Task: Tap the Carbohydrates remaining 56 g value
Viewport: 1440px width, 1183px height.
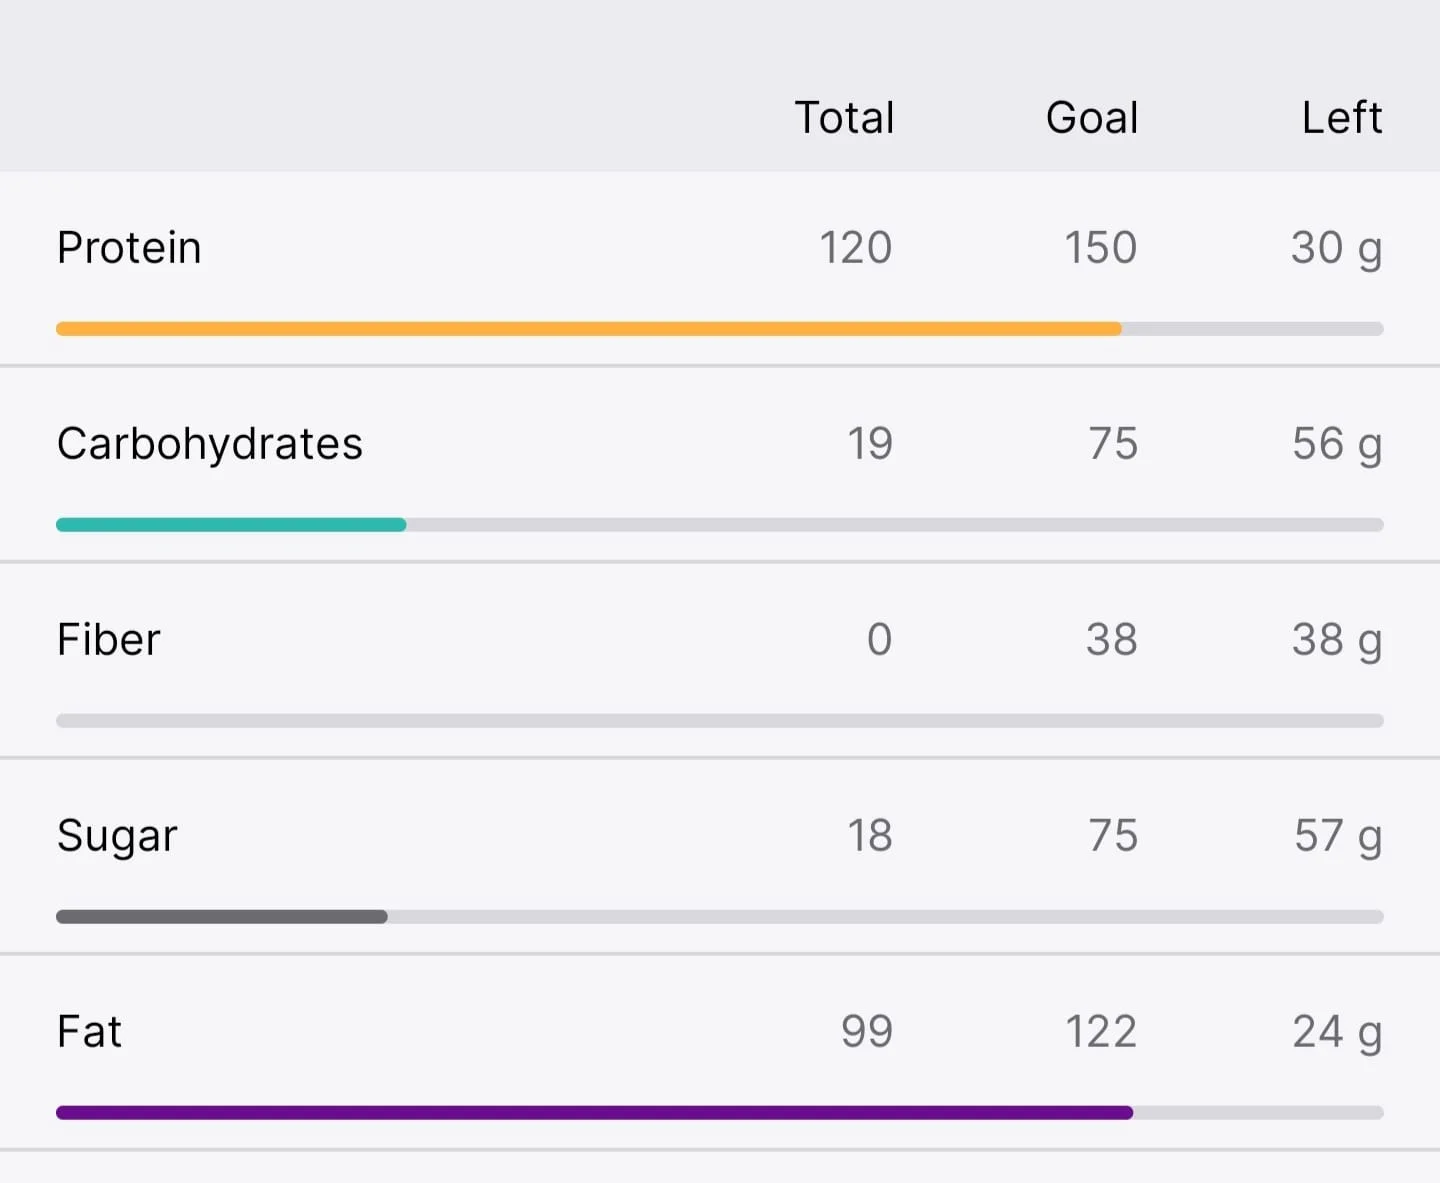Action: pos(1337,445)
